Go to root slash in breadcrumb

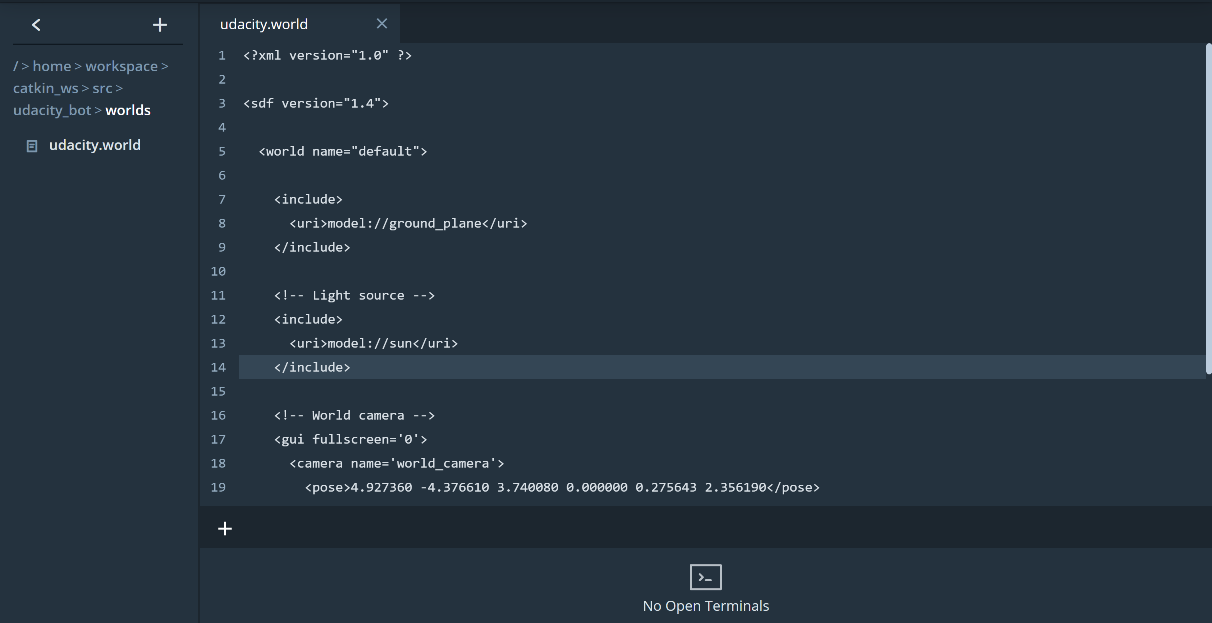click(15, 66)
